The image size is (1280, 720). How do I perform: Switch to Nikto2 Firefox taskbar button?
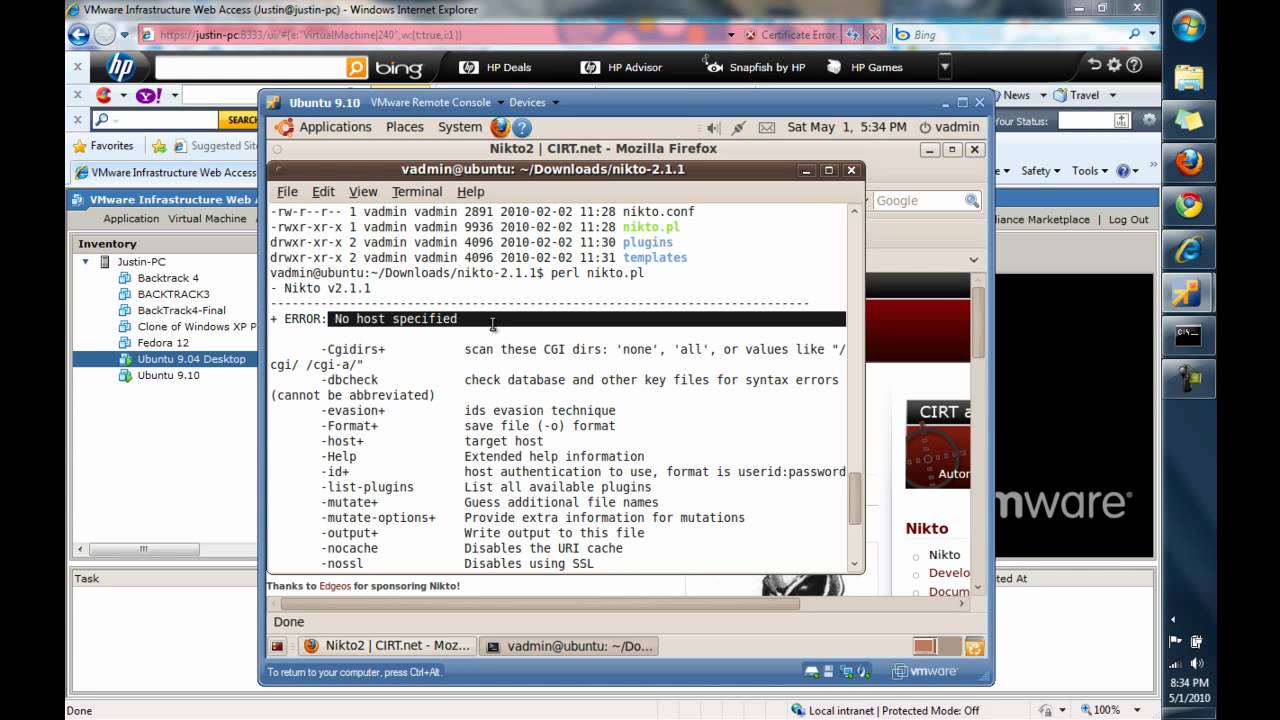(x=387, y=646)
